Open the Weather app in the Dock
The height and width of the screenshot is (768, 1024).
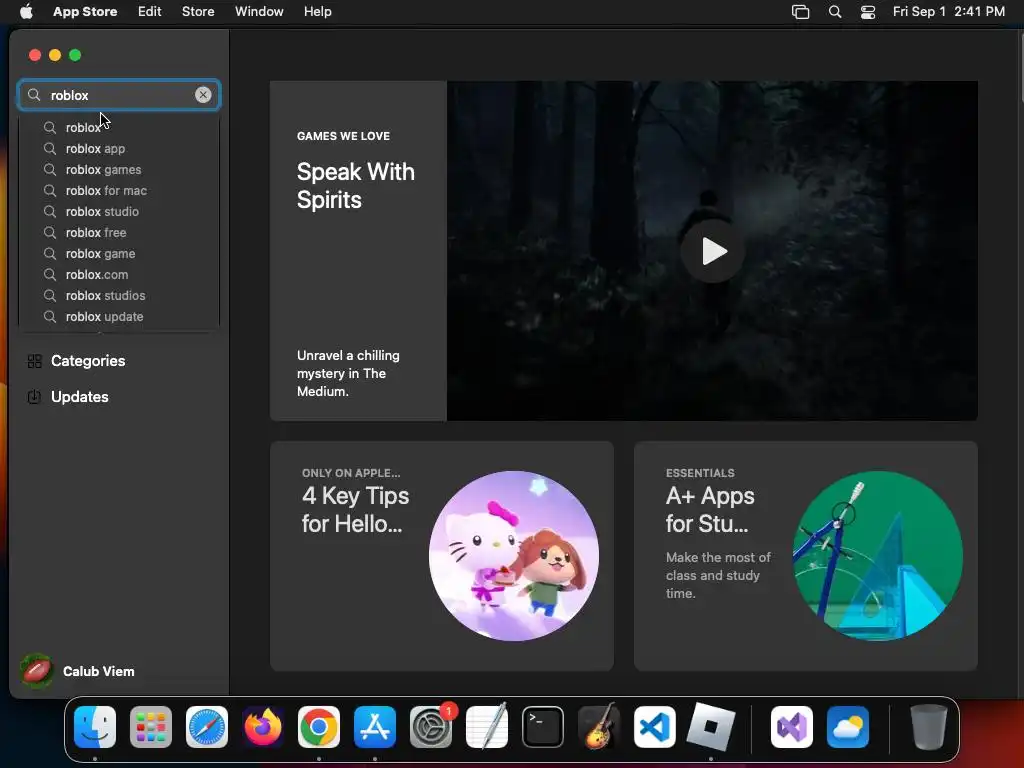tap(848, 726)
